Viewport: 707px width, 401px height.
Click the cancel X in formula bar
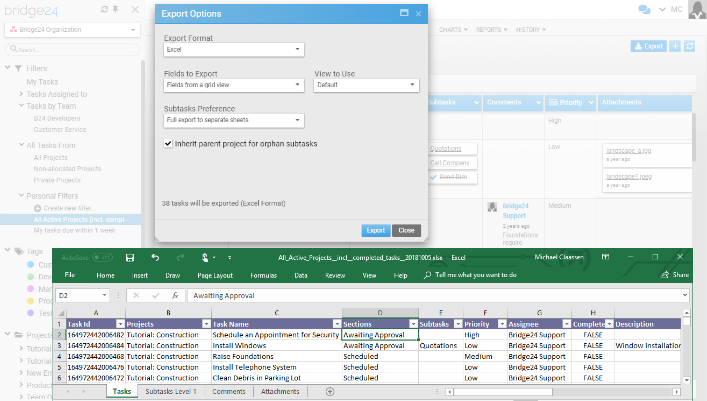[x=136, y=295]
